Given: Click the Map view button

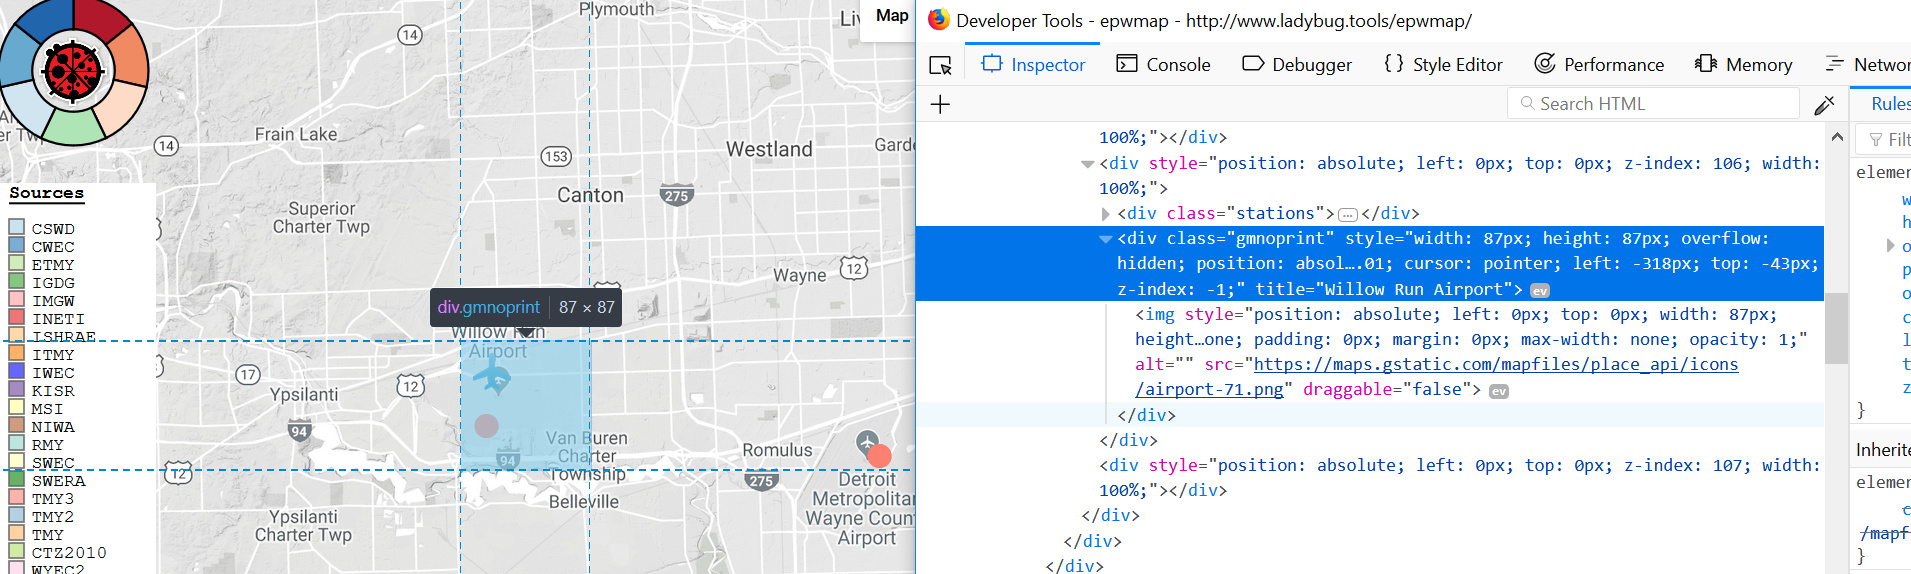Looking at the screenshot, I should coord(891,15).
